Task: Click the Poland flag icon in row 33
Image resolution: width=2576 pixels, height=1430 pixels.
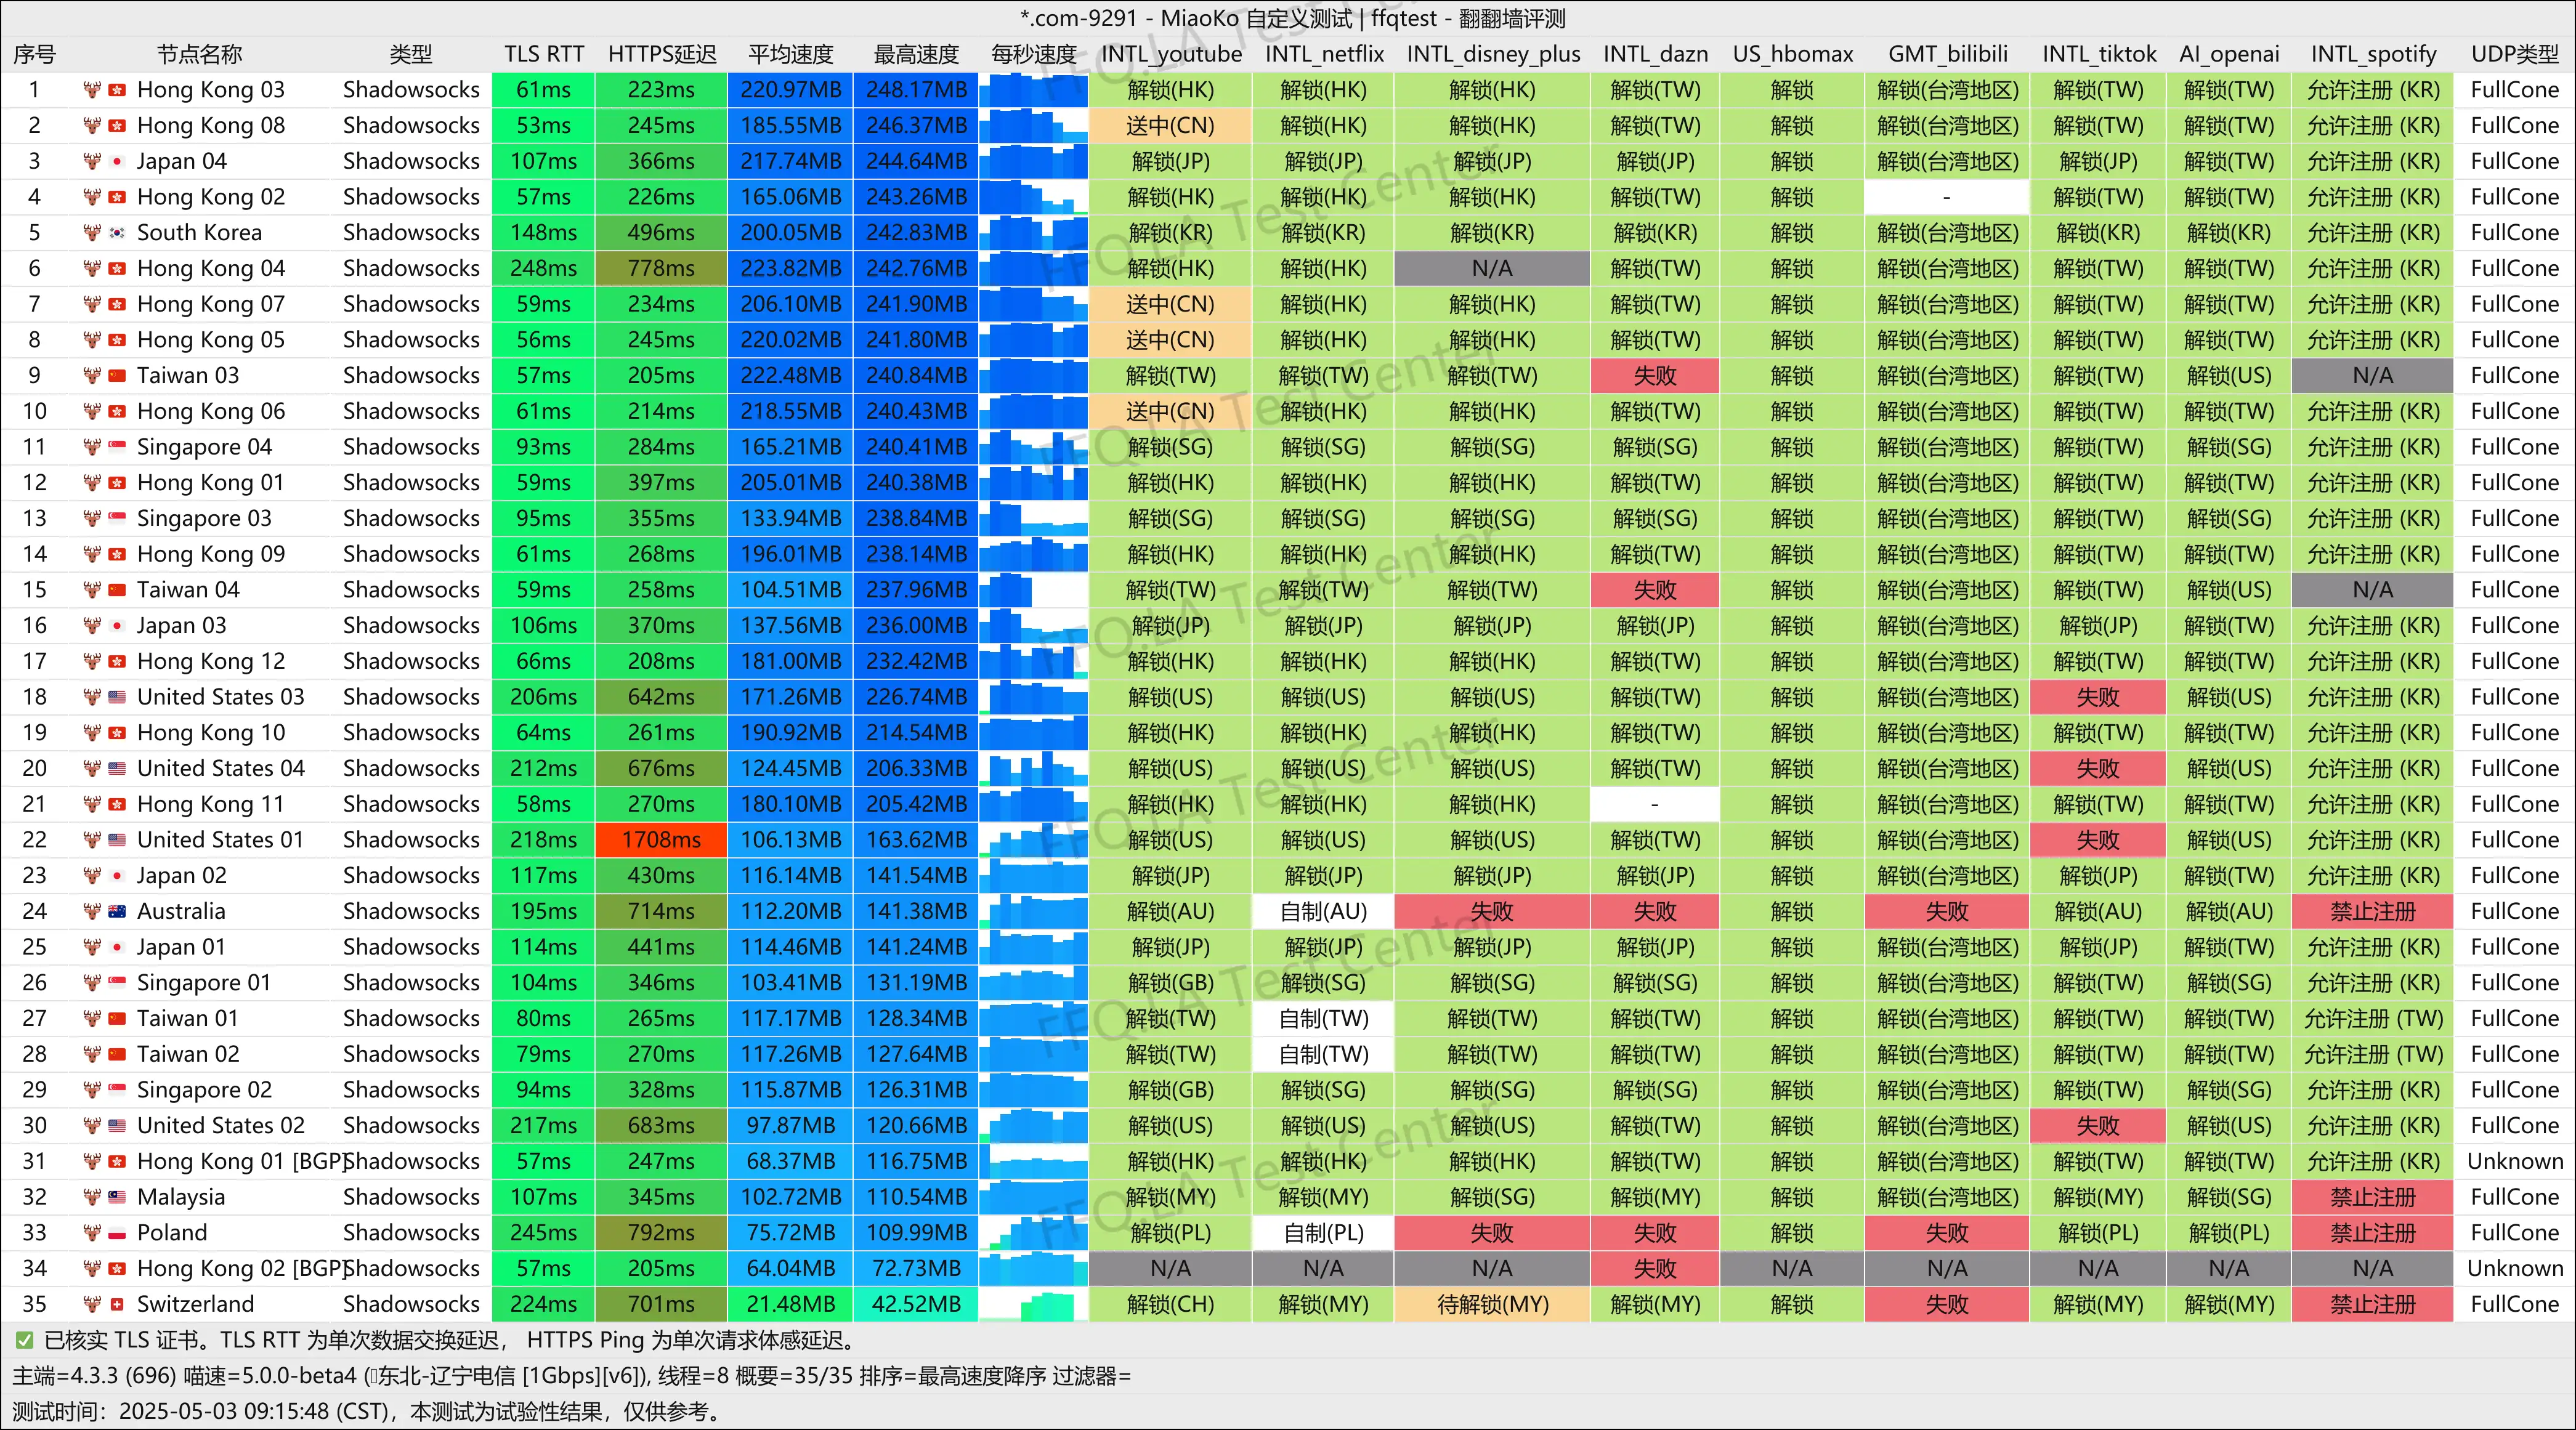Action: 117,1233
